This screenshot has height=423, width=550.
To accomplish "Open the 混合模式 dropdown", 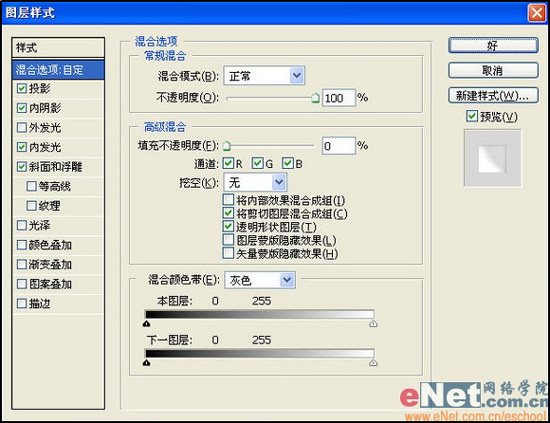I will point(264,75).
